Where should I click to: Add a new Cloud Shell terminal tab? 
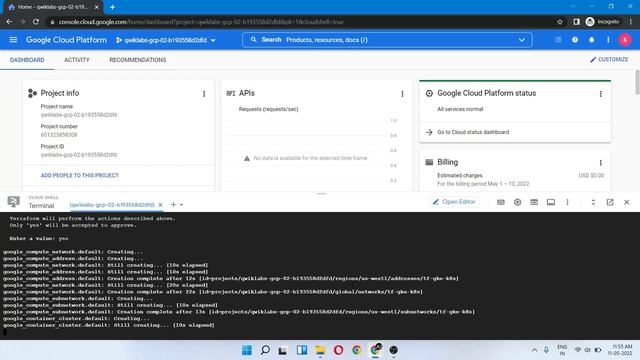coord(173,204)
